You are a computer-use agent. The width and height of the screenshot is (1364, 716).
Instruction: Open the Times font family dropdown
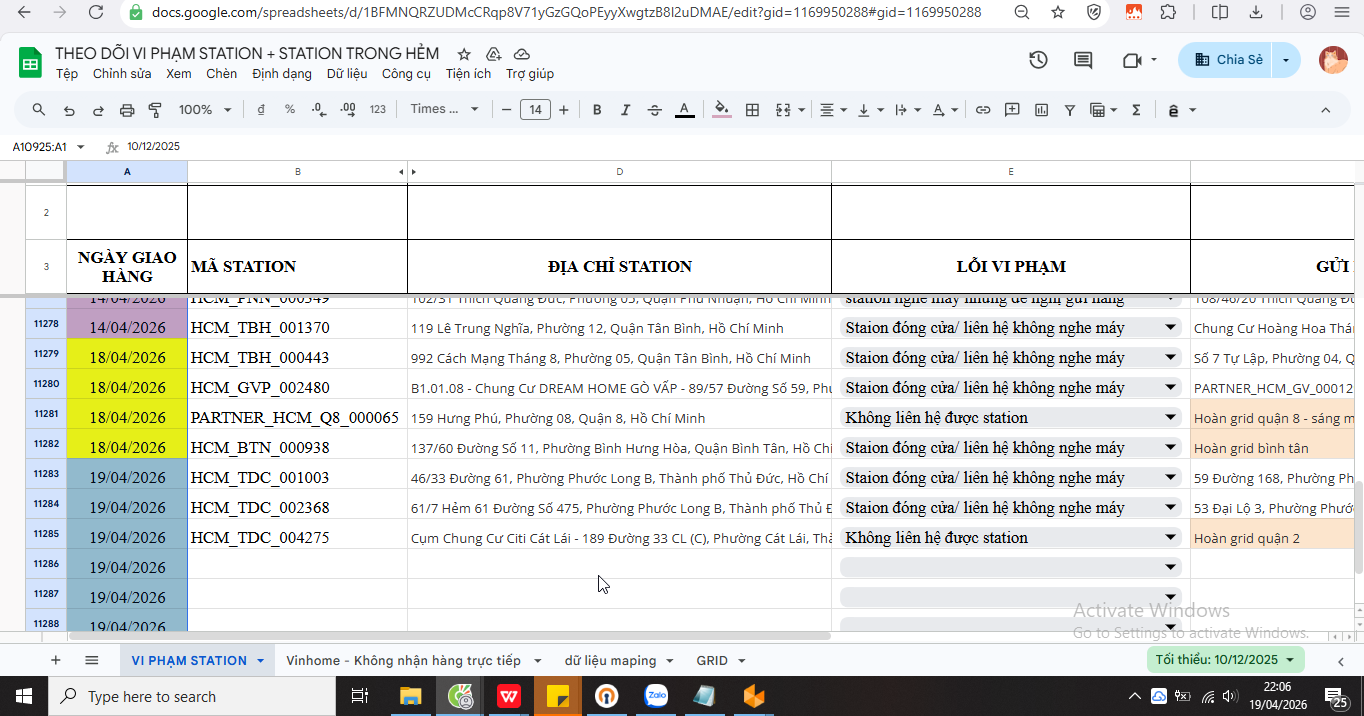click(x=445, y=110)
